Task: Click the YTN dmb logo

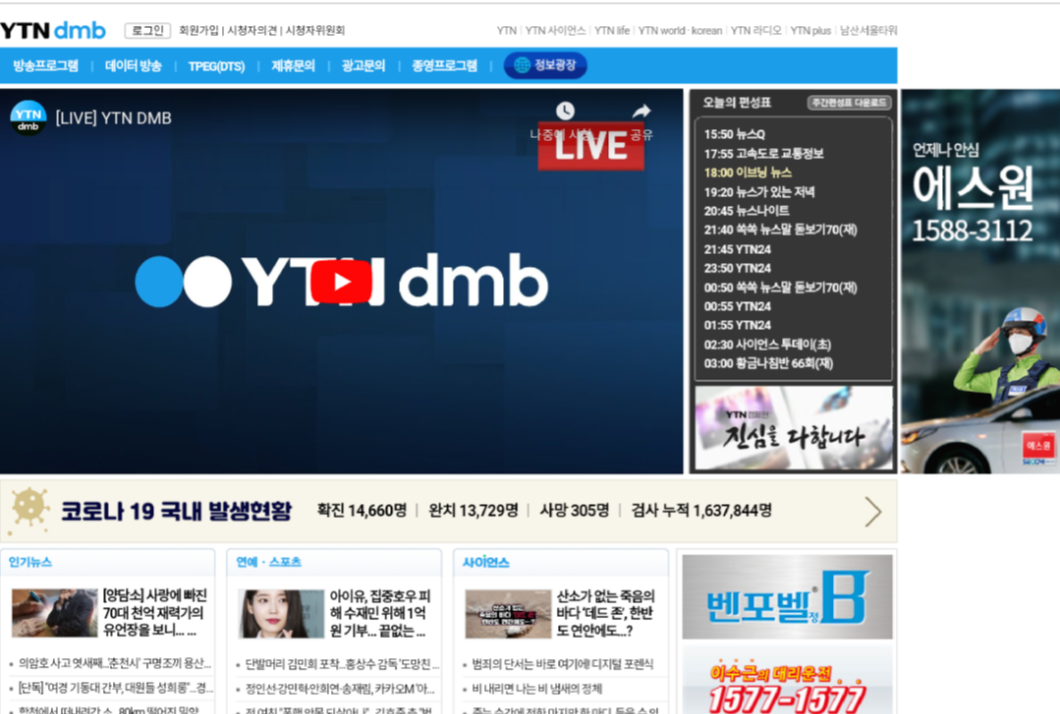Action: [x=53, y=30]
